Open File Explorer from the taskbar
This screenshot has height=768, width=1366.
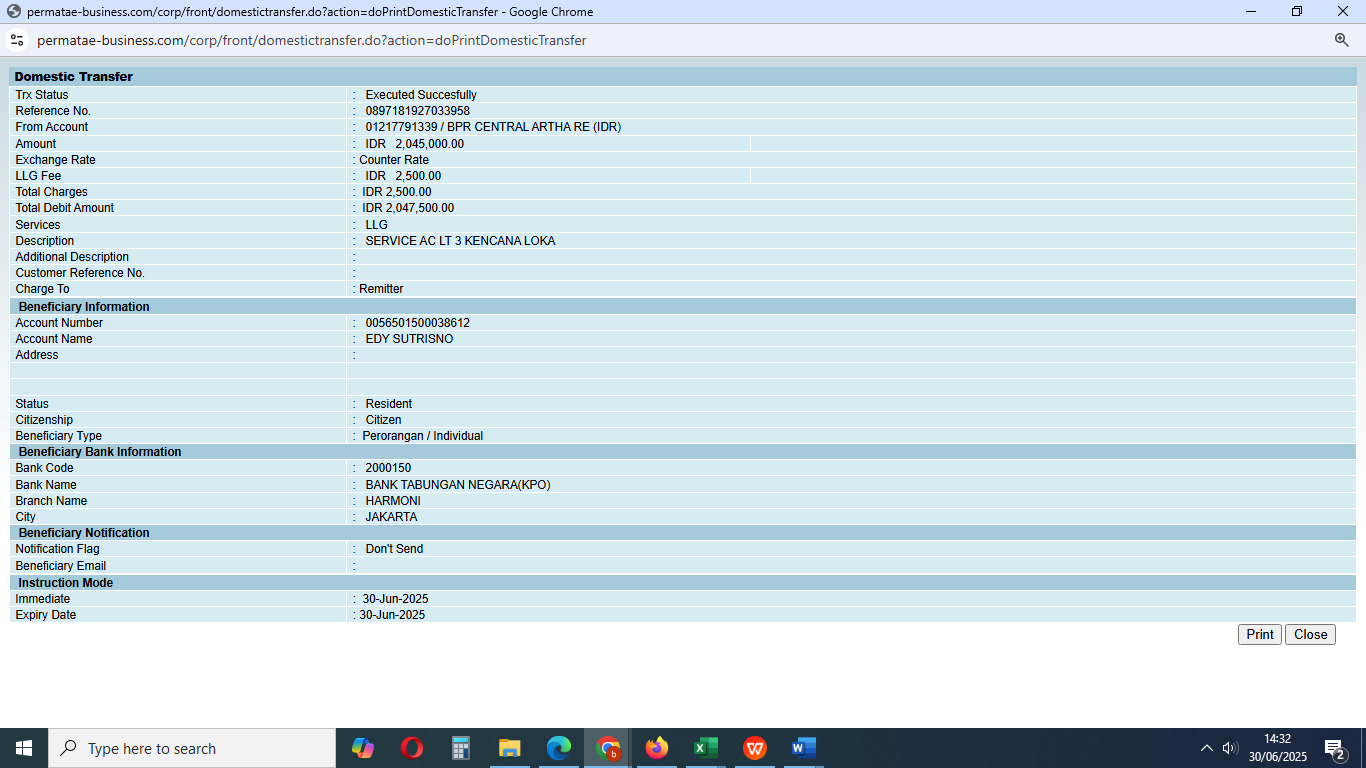[x=509, y=748]
